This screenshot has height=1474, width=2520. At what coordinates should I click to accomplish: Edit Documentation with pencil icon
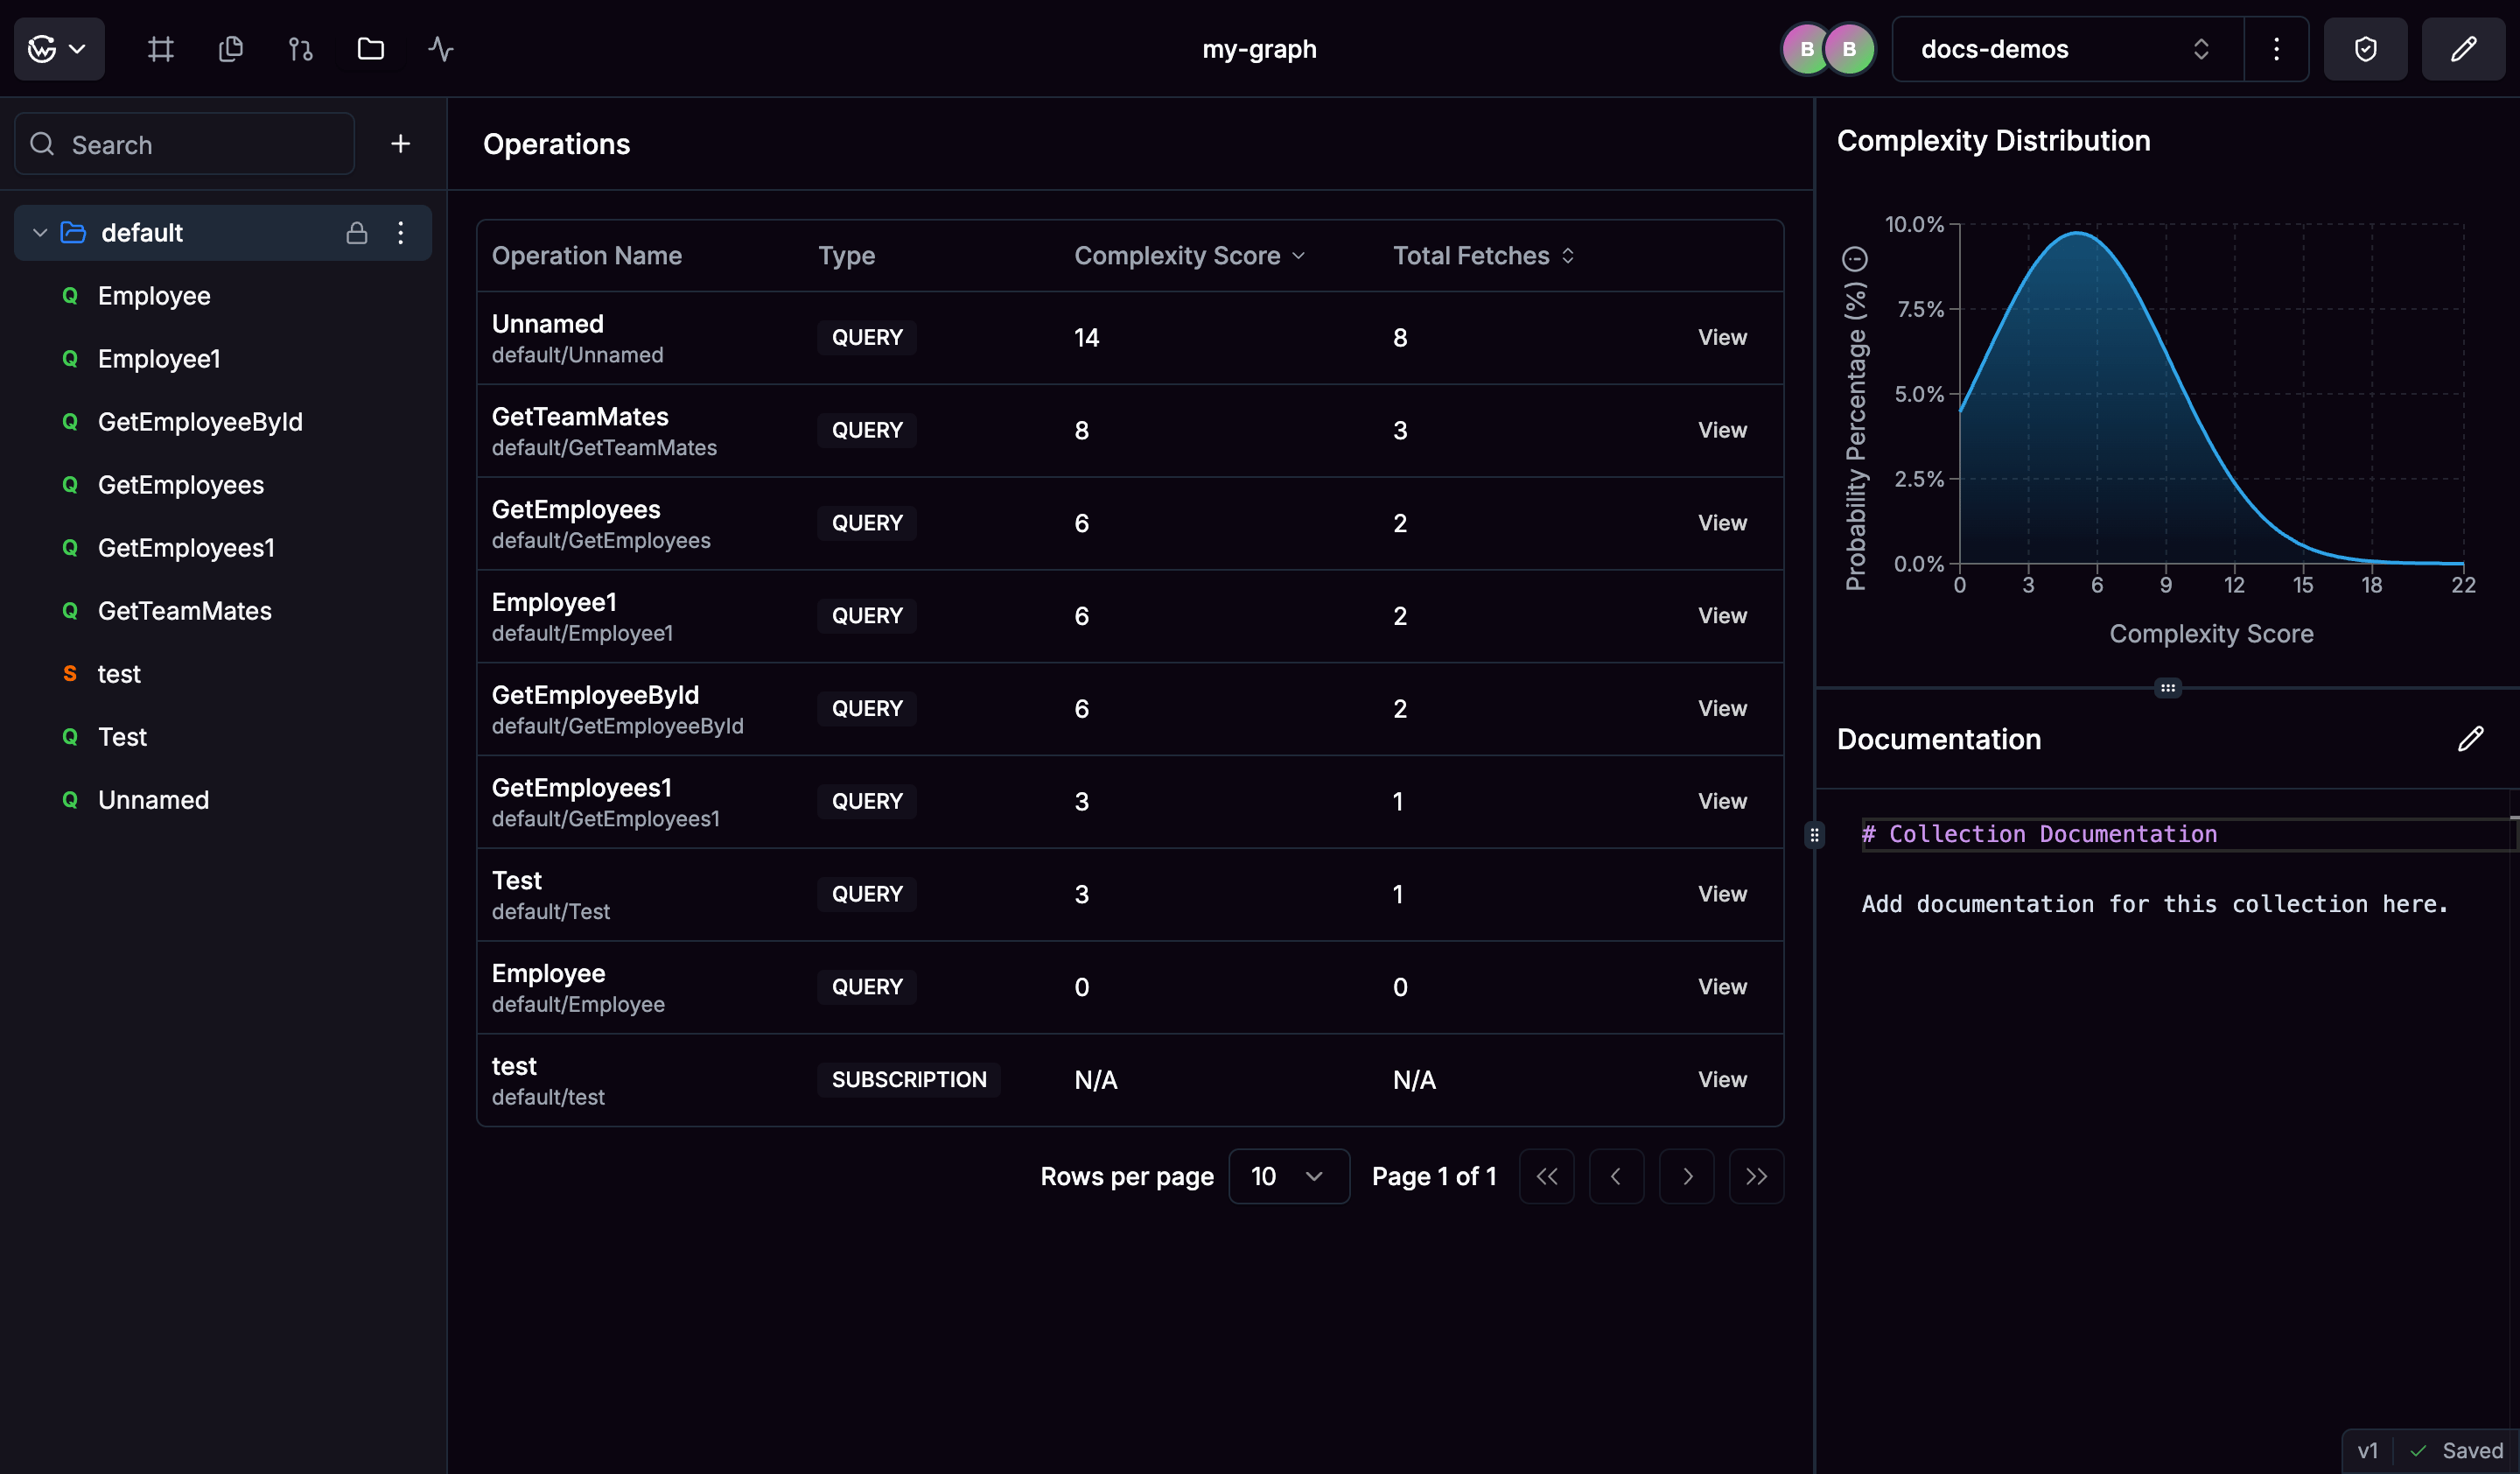[2470, 739]
